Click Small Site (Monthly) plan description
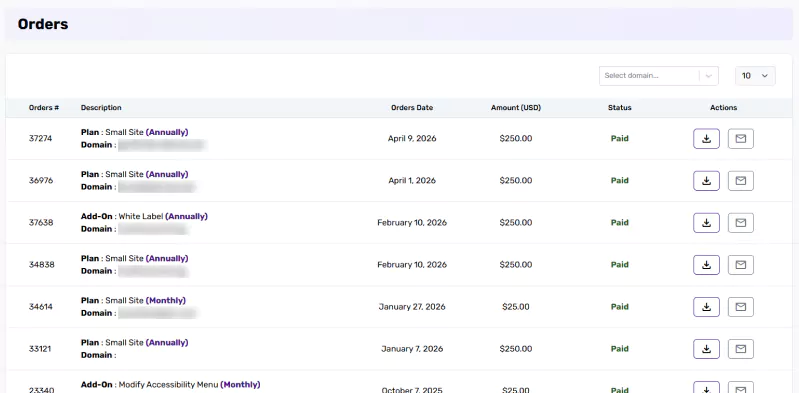 coord(134,300)
